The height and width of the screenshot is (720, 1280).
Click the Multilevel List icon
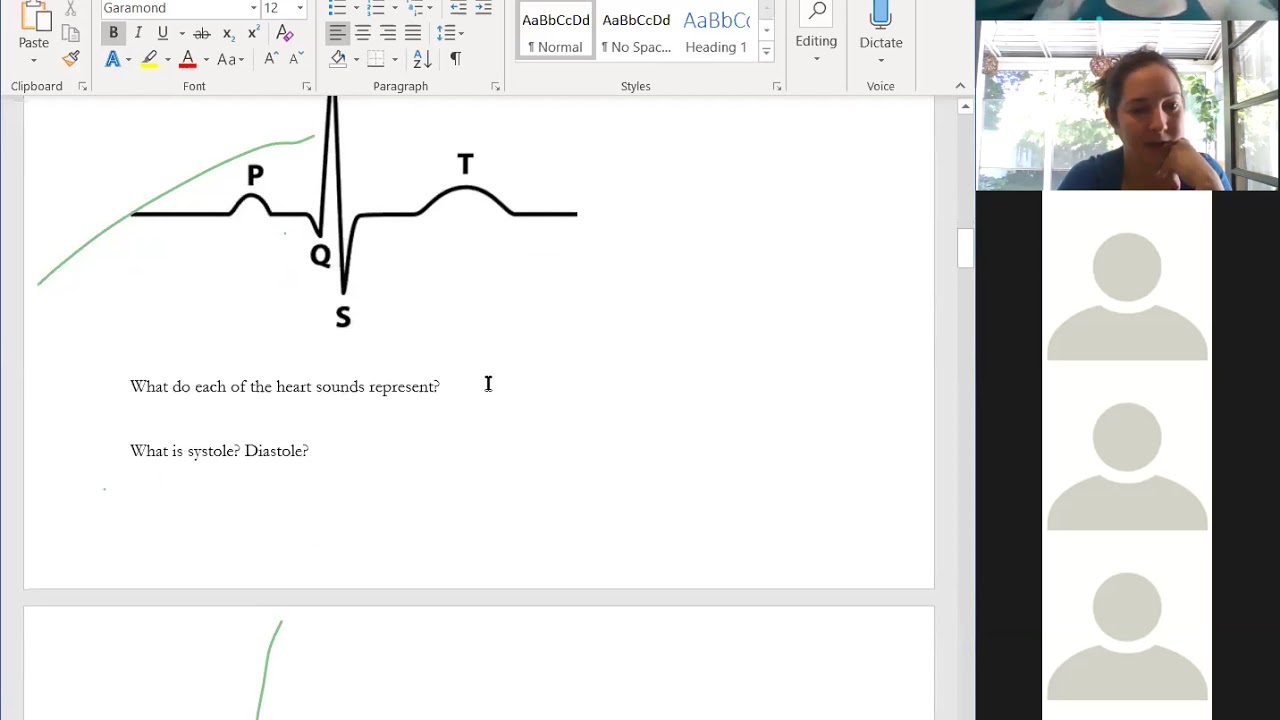(x=416, y=8)
